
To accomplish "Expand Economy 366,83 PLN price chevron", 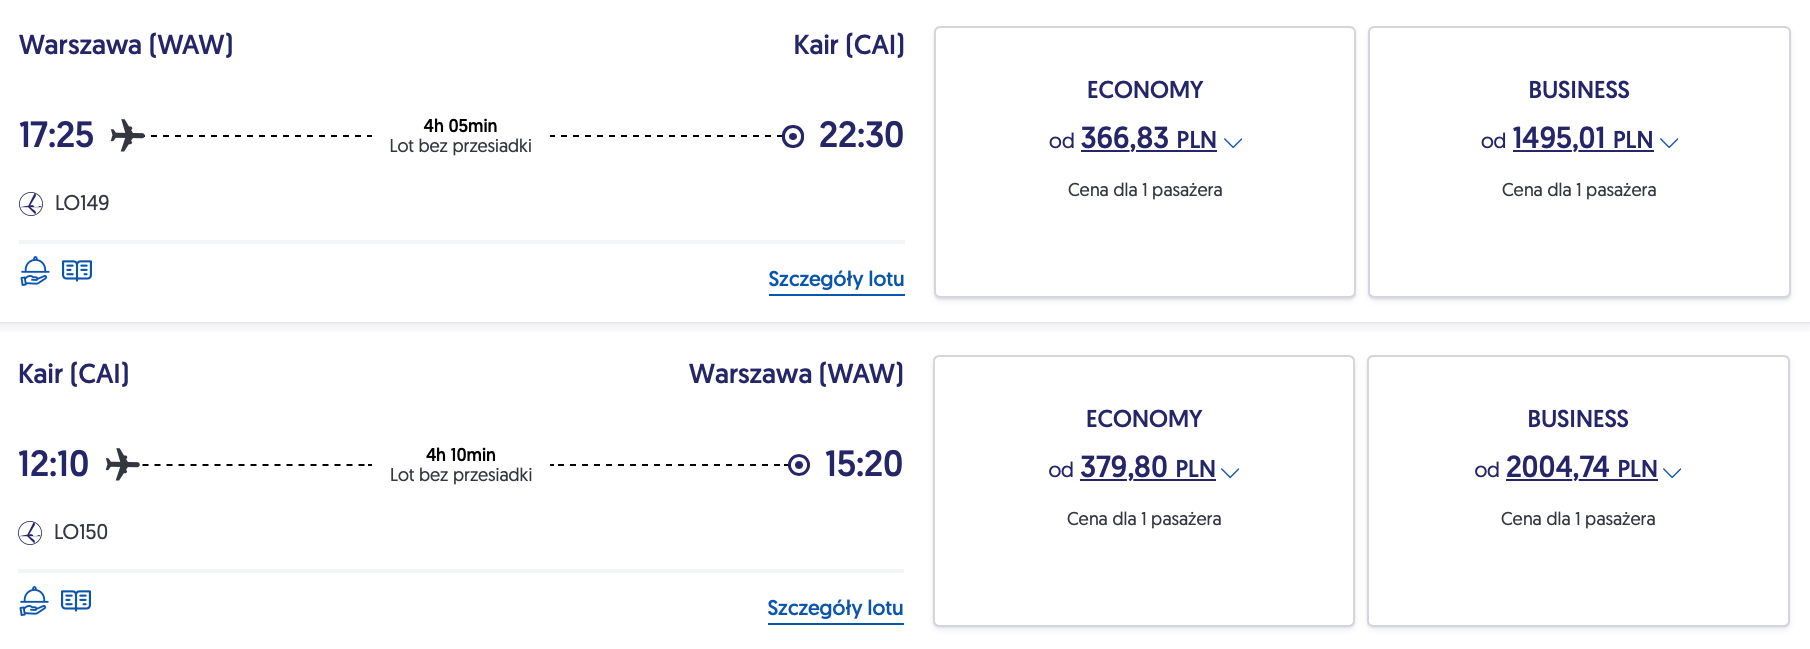I will 1233,143.
